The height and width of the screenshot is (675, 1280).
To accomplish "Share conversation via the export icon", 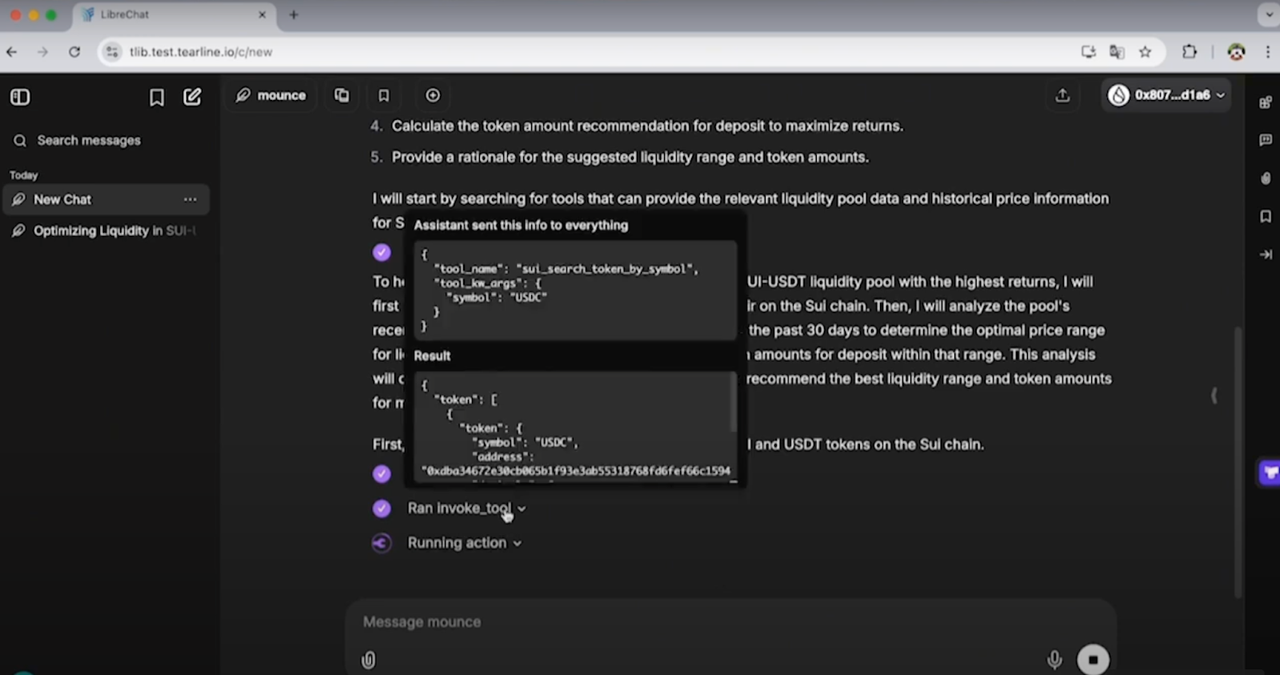I will click(1062, 95).
